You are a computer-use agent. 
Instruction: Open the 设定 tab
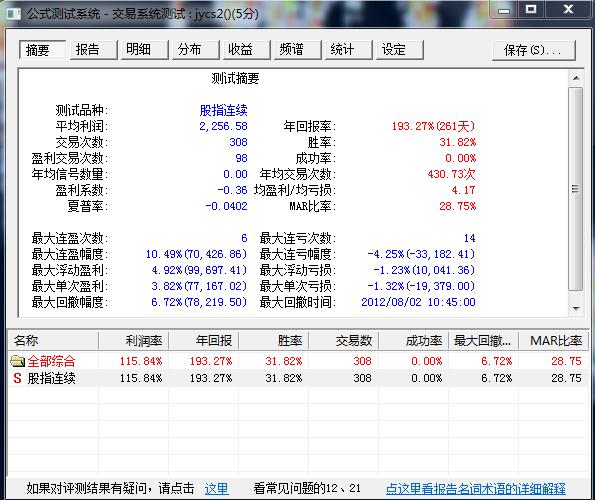tap(400, 50)
